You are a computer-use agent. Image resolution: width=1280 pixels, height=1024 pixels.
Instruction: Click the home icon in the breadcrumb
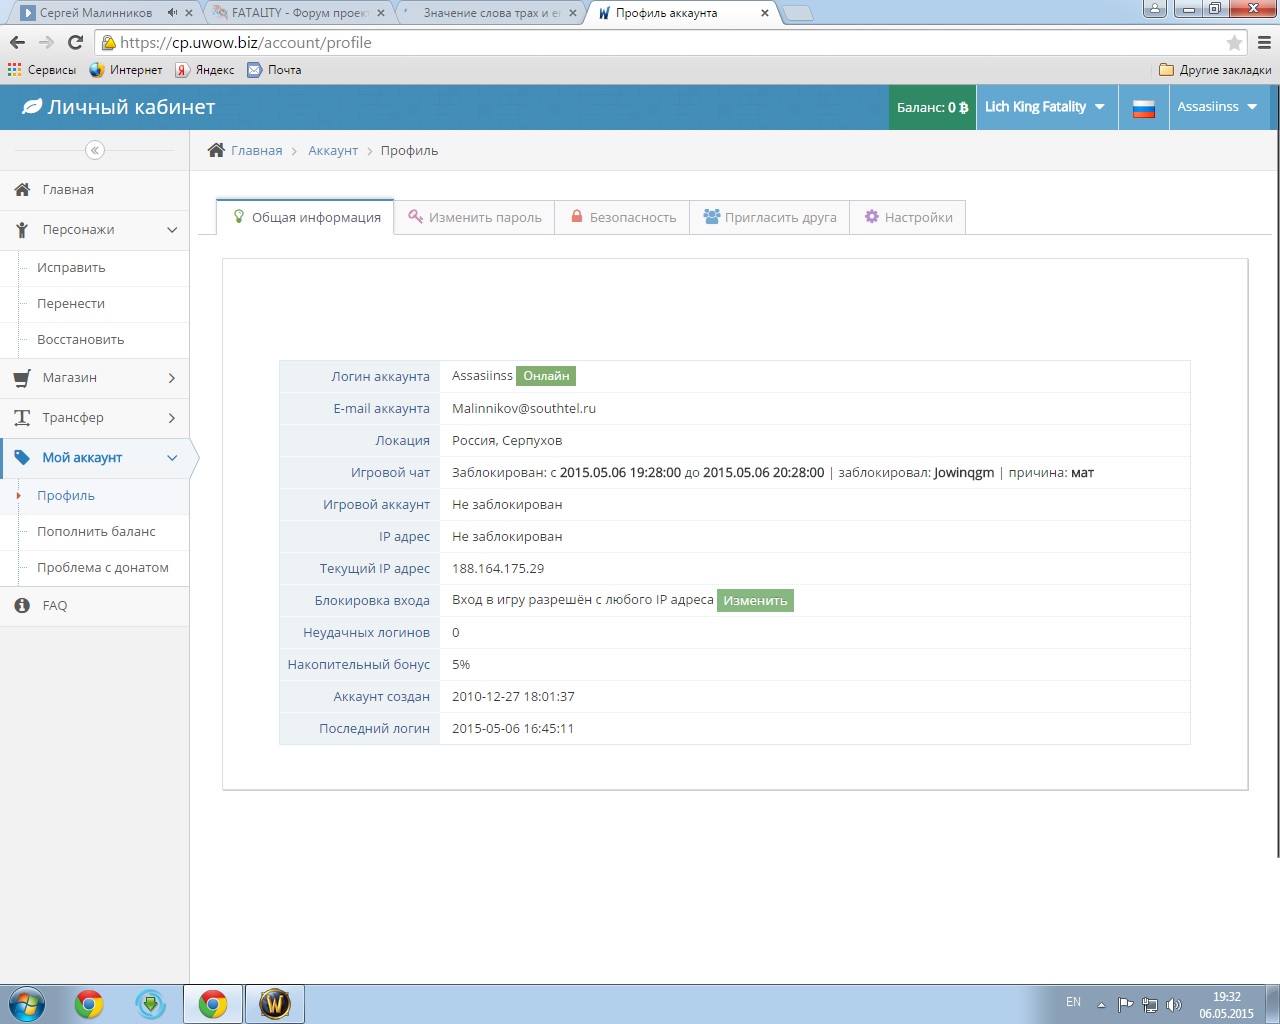tap(216, 150)
